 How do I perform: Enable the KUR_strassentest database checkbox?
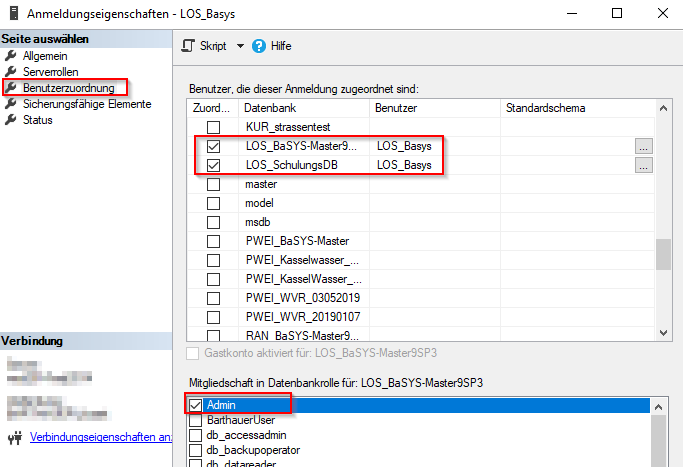click(x=213, y=127)
